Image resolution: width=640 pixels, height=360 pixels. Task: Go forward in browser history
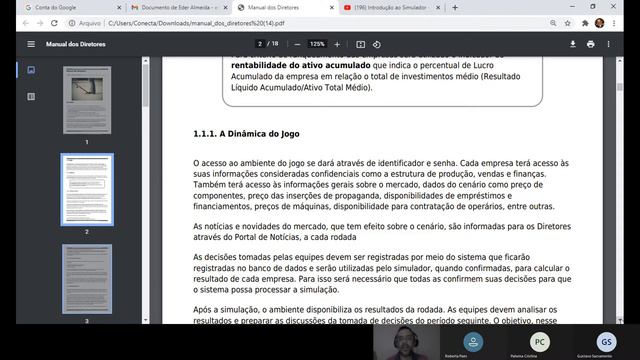(40, 23)
